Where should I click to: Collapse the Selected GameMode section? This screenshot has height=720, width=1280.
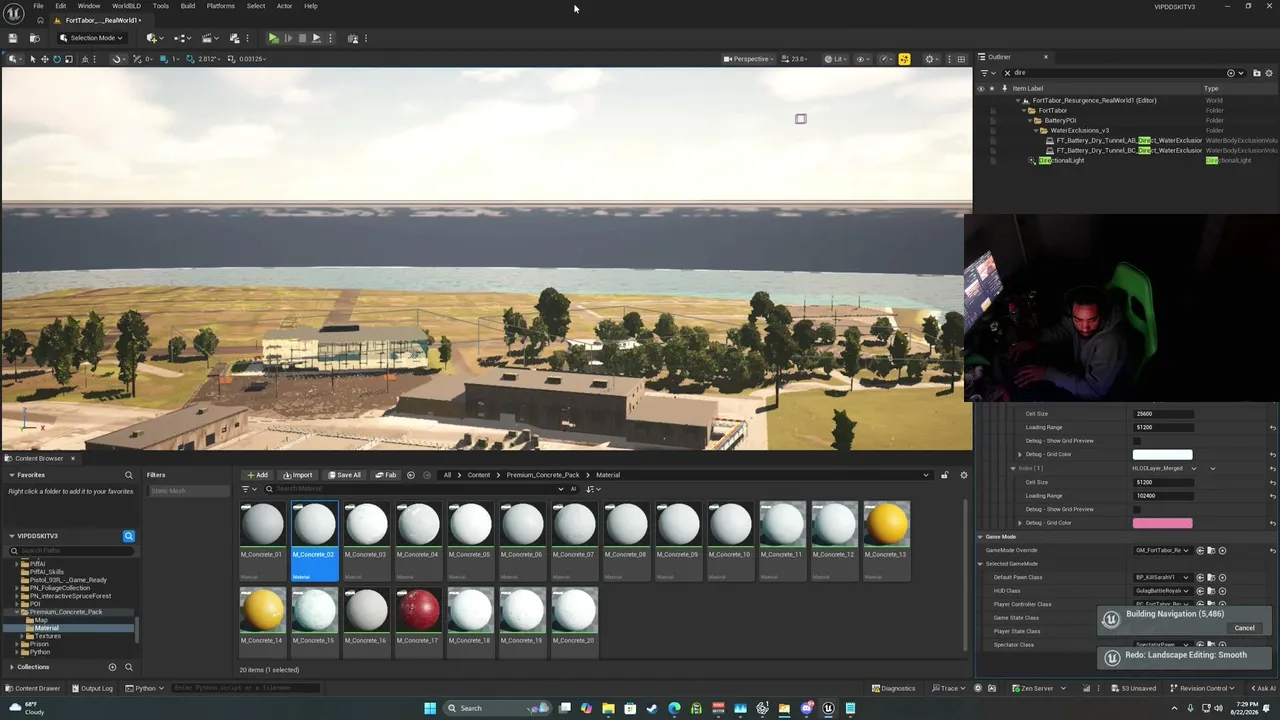pos(980,564)
